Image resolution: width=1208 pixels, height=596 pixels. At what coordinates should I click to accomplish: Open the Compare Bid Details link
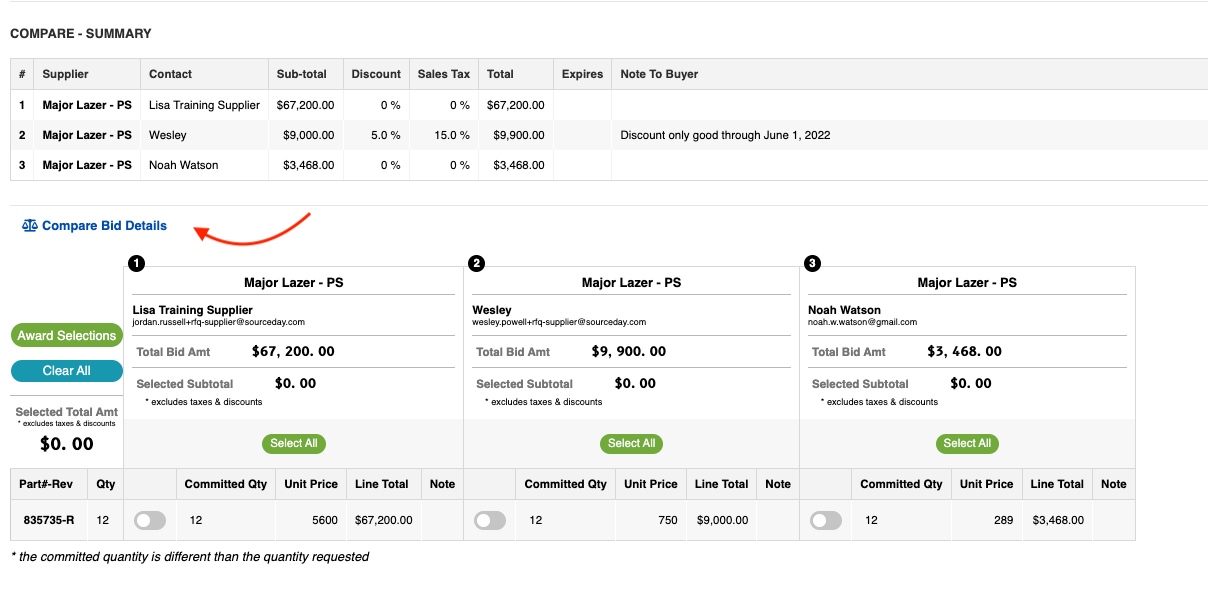point(104,226)
